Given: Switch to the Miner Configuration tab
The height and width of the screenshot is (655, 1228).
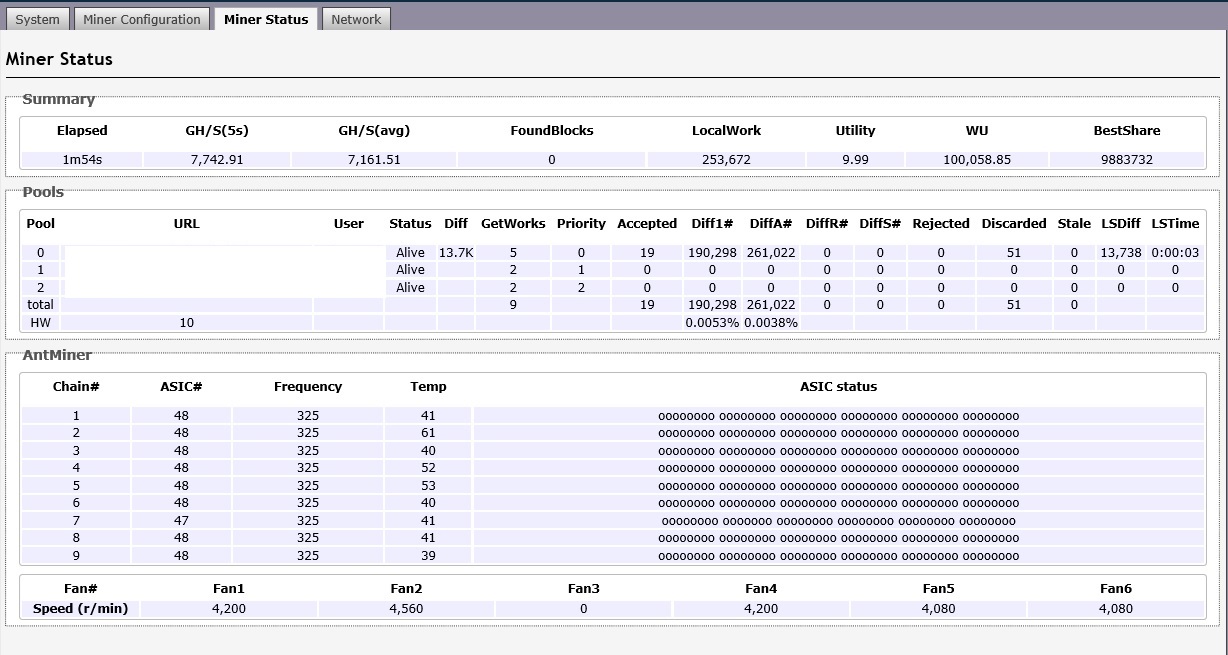Looking at the screenshot, I should click(142, 19).
